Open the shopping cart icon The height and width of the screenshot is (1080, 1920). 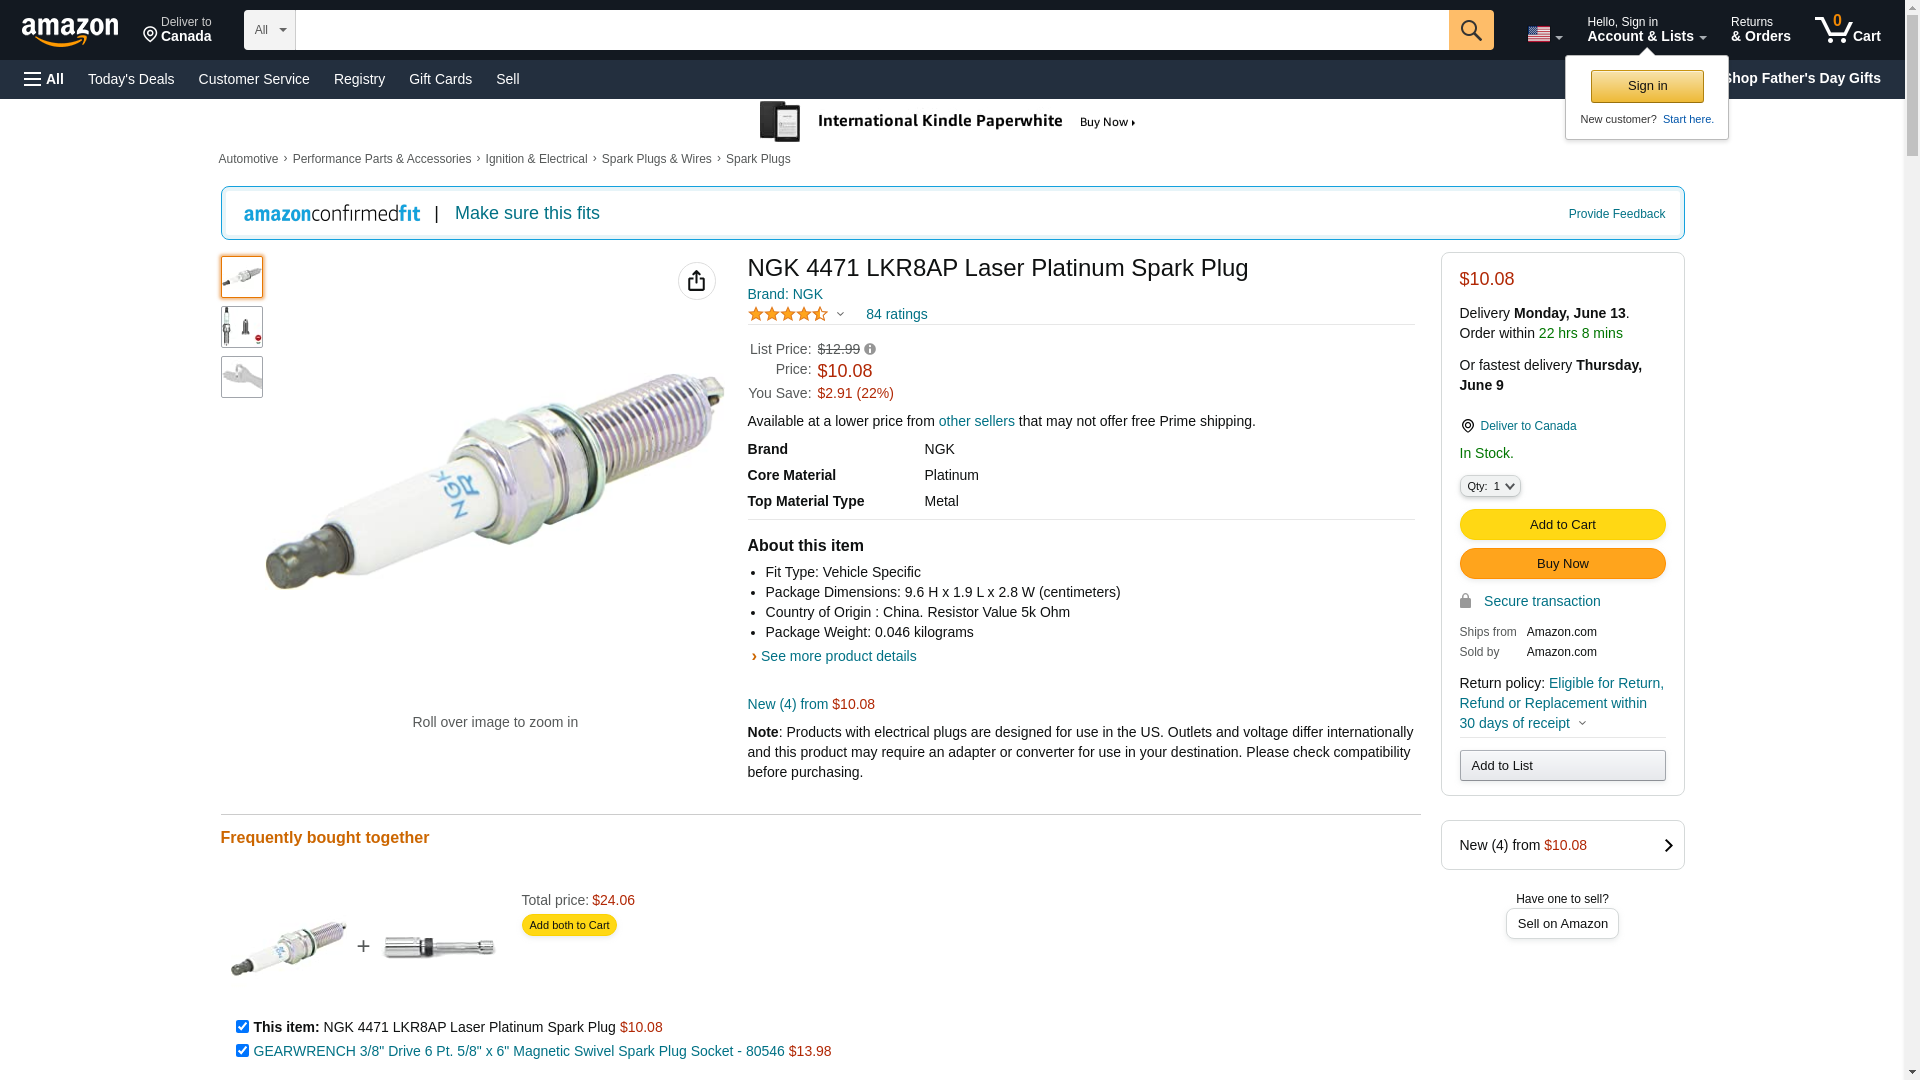click(x=1847, y=30)
